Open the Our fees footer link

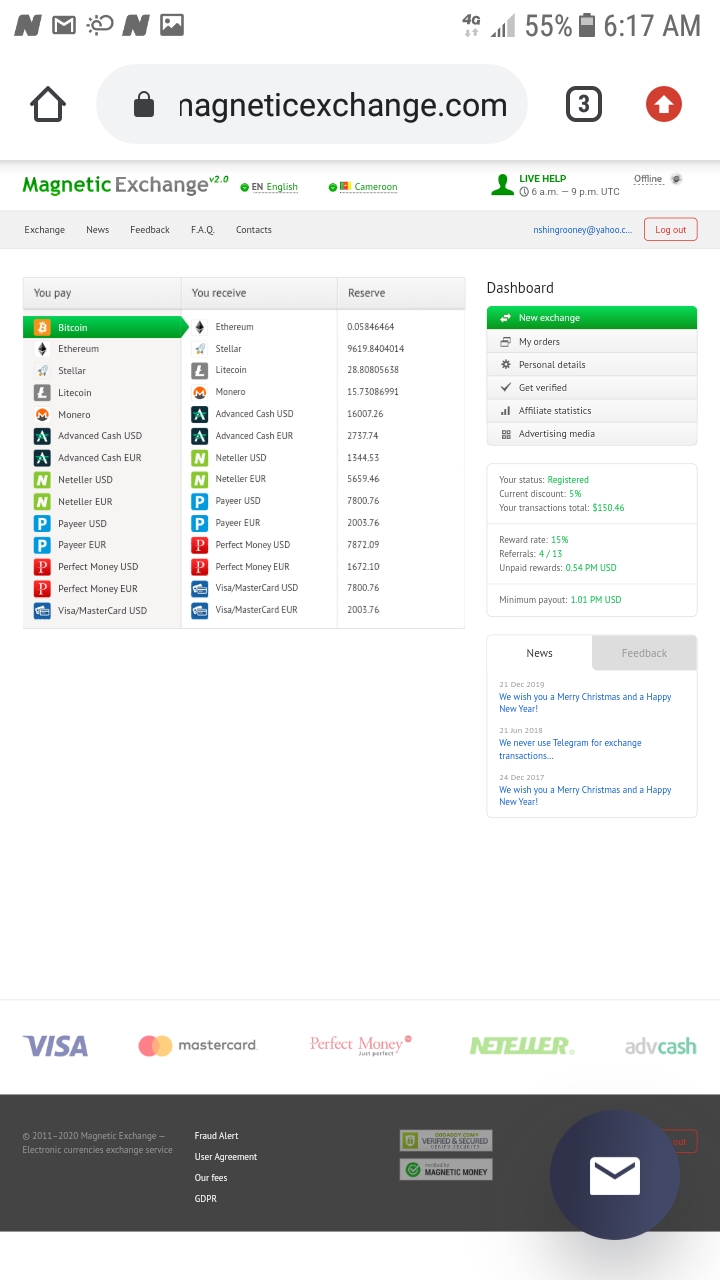click(x=211, y=1178)
